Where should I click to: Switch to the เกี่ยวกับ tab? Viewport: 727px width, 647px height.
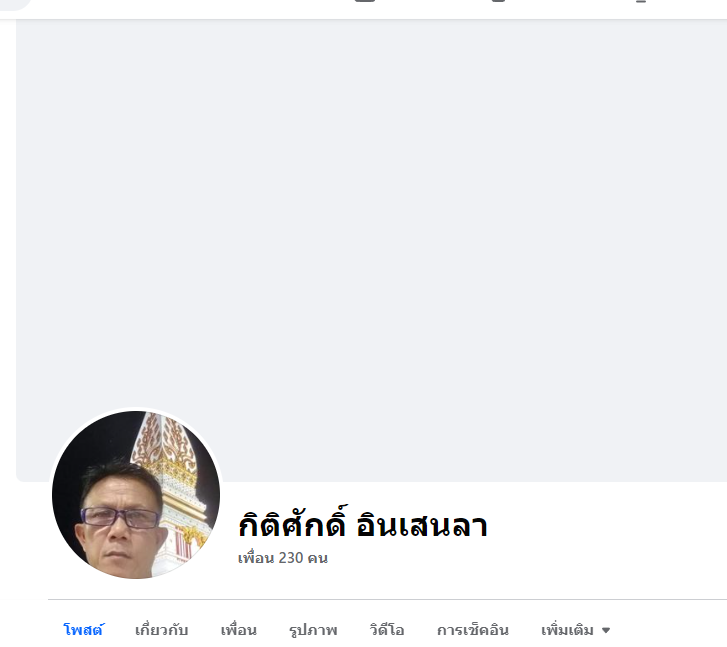point(161,630)
